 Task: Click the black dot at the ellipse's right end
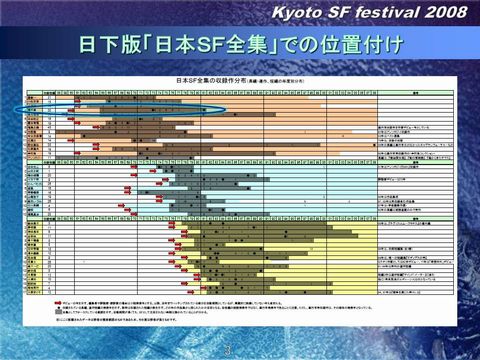(x=204, y=110)
